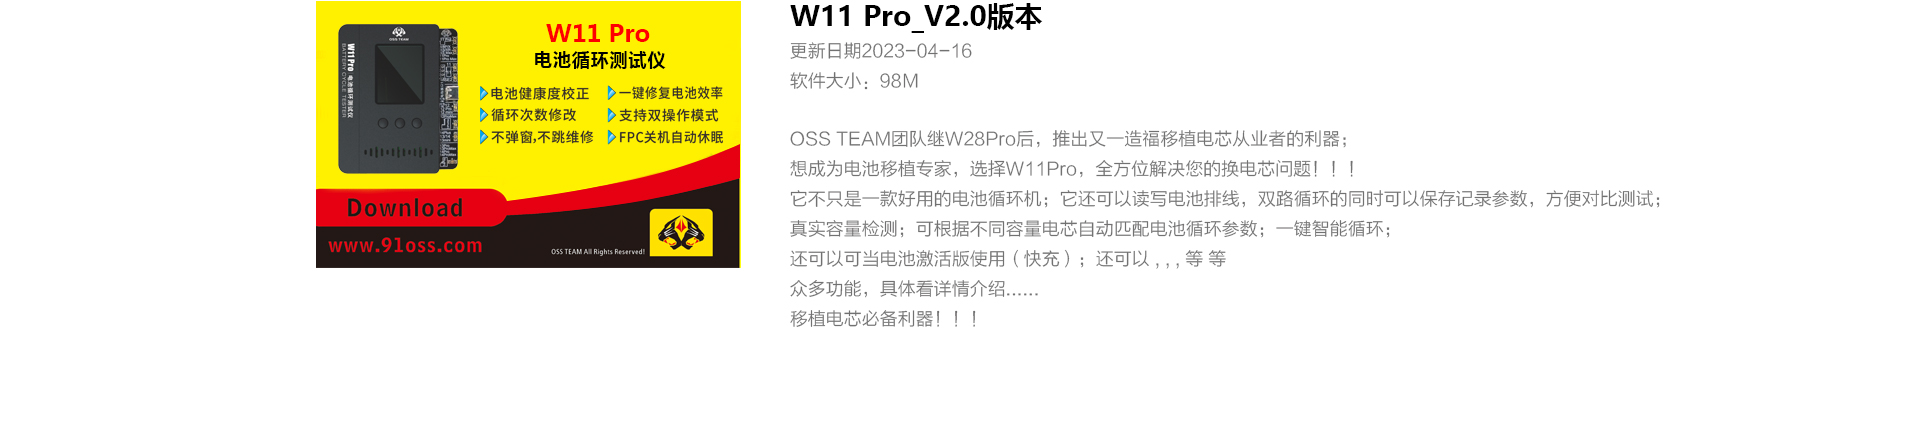Click the 众多功能,具体看详情介绍 line
The width and height of the screenshot is (1920, 443).
(x=914, y=289)
